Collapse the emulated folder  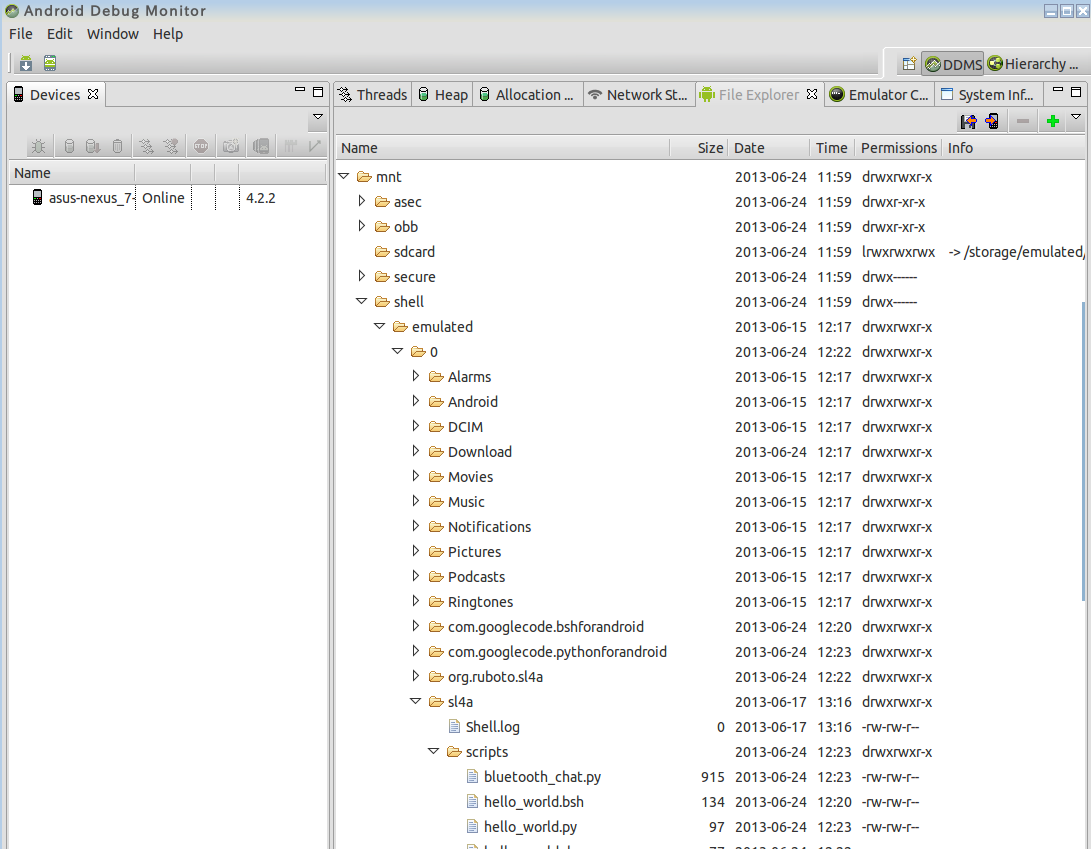pos(380,326)
